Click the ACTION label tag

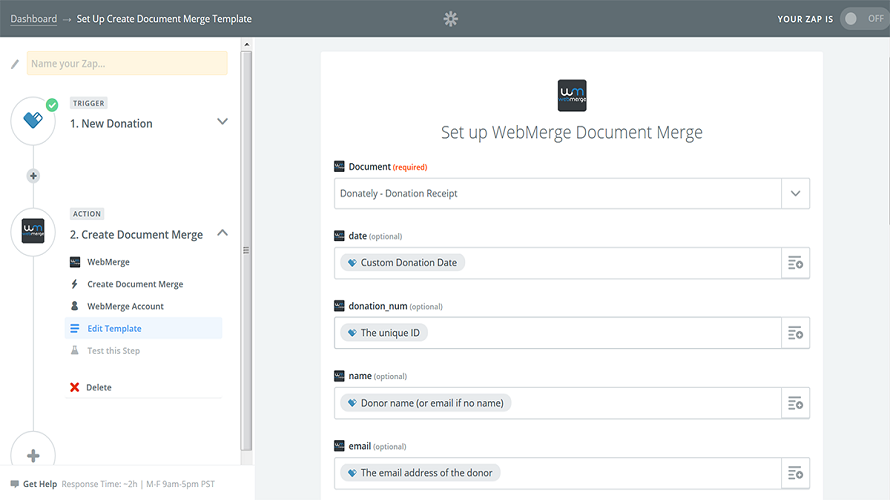click(x=87, y=213)
